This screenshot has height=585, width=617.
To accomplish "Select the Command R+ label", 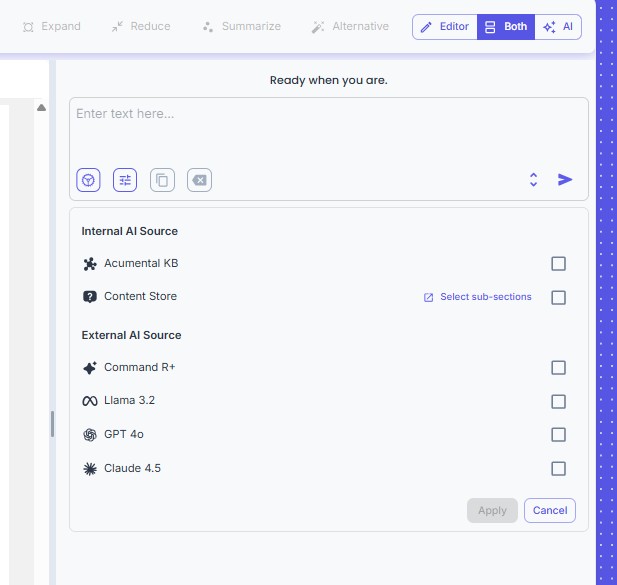I will click(x=139, y=367).
